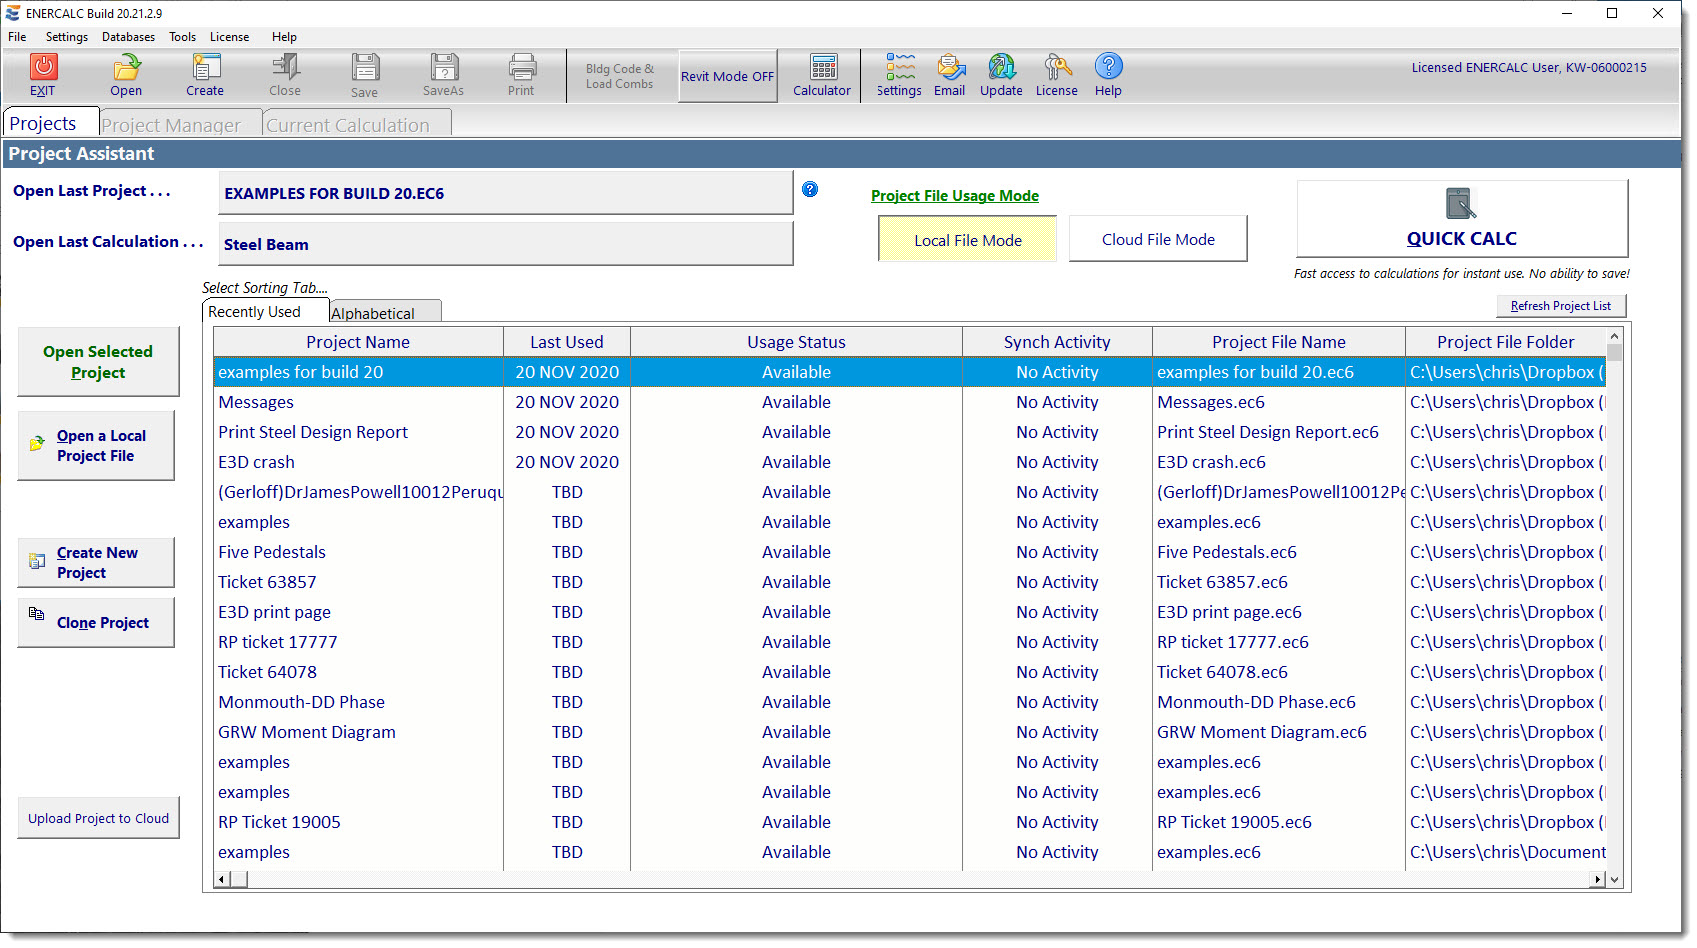Click the red EXIT power icon
Image resolution: width=1697 pixels, height=948 pixels.
click(x=43, y=68)
